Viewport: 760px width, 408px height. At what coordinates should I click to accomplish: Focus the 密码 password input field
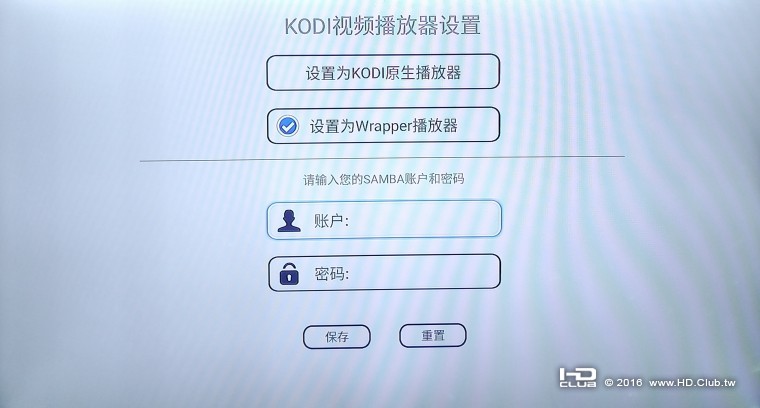click(x=384, y=273)
